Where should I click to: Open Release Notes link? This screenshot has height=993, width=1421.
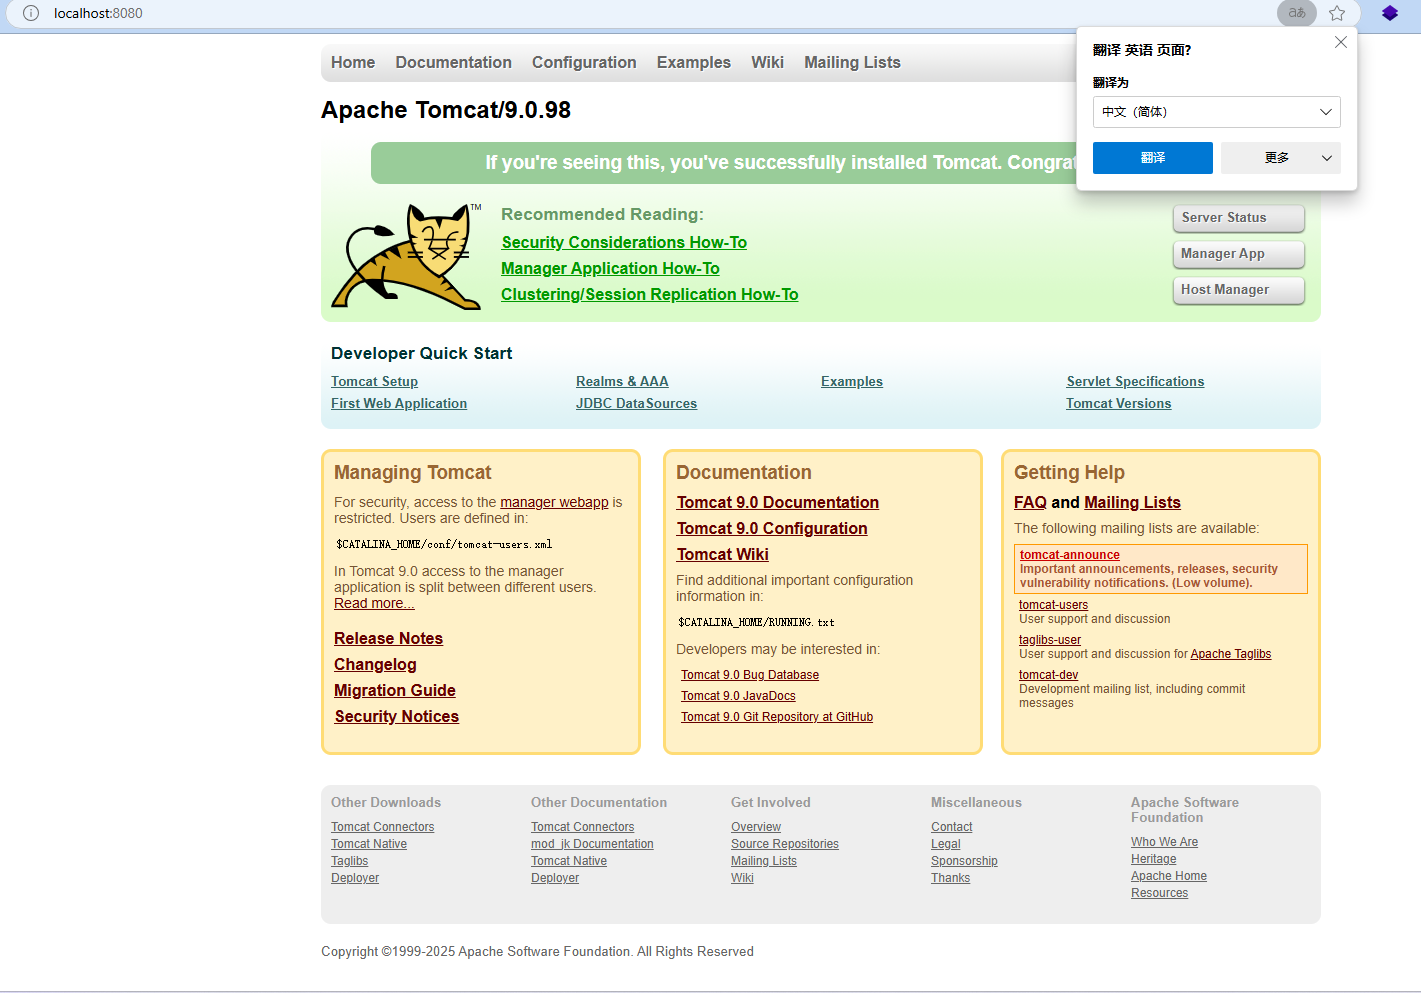point(388,638)
